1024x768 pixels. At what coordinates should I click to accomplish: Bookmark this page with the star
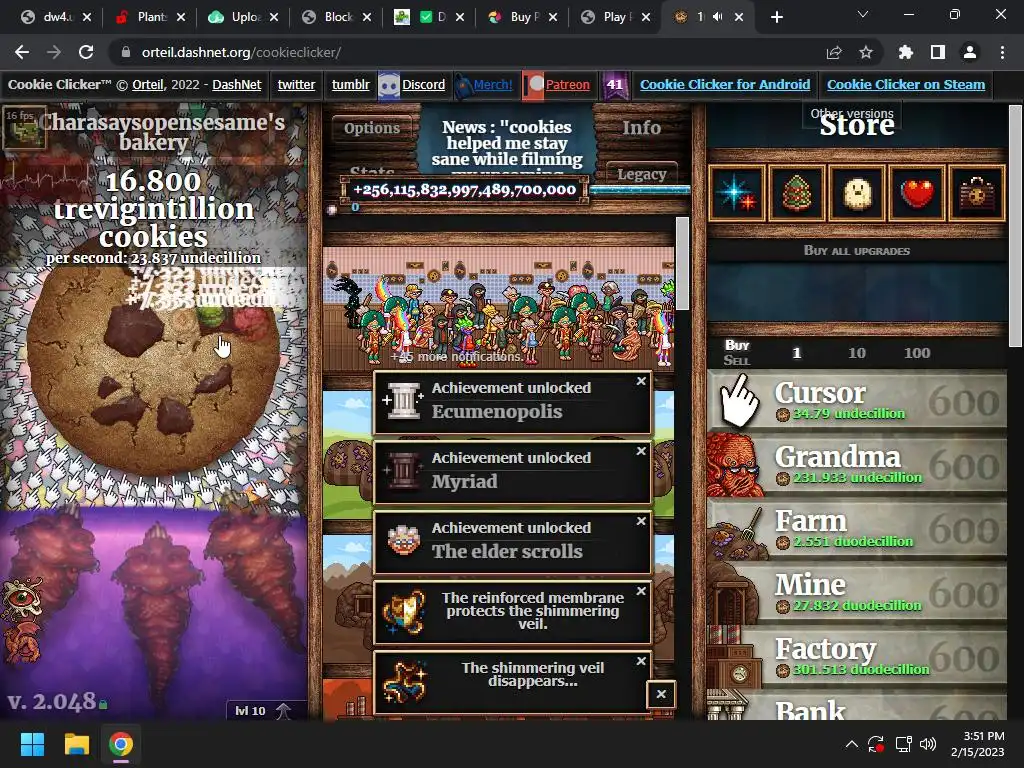tap(866, 52)
